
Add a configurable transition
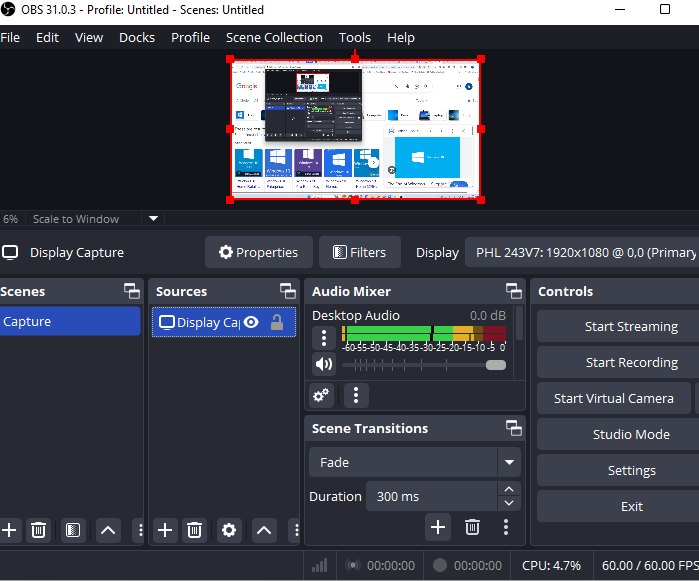pyautogui.click(x=438, y=527)
